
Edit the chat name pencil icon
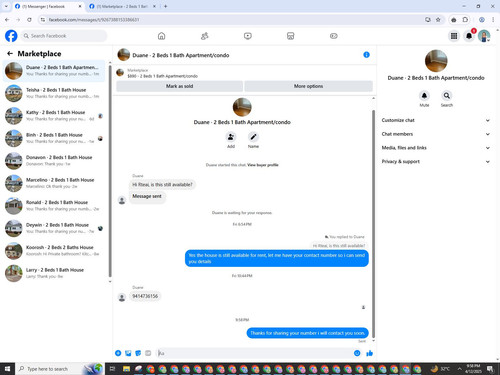tap(253, 137)
